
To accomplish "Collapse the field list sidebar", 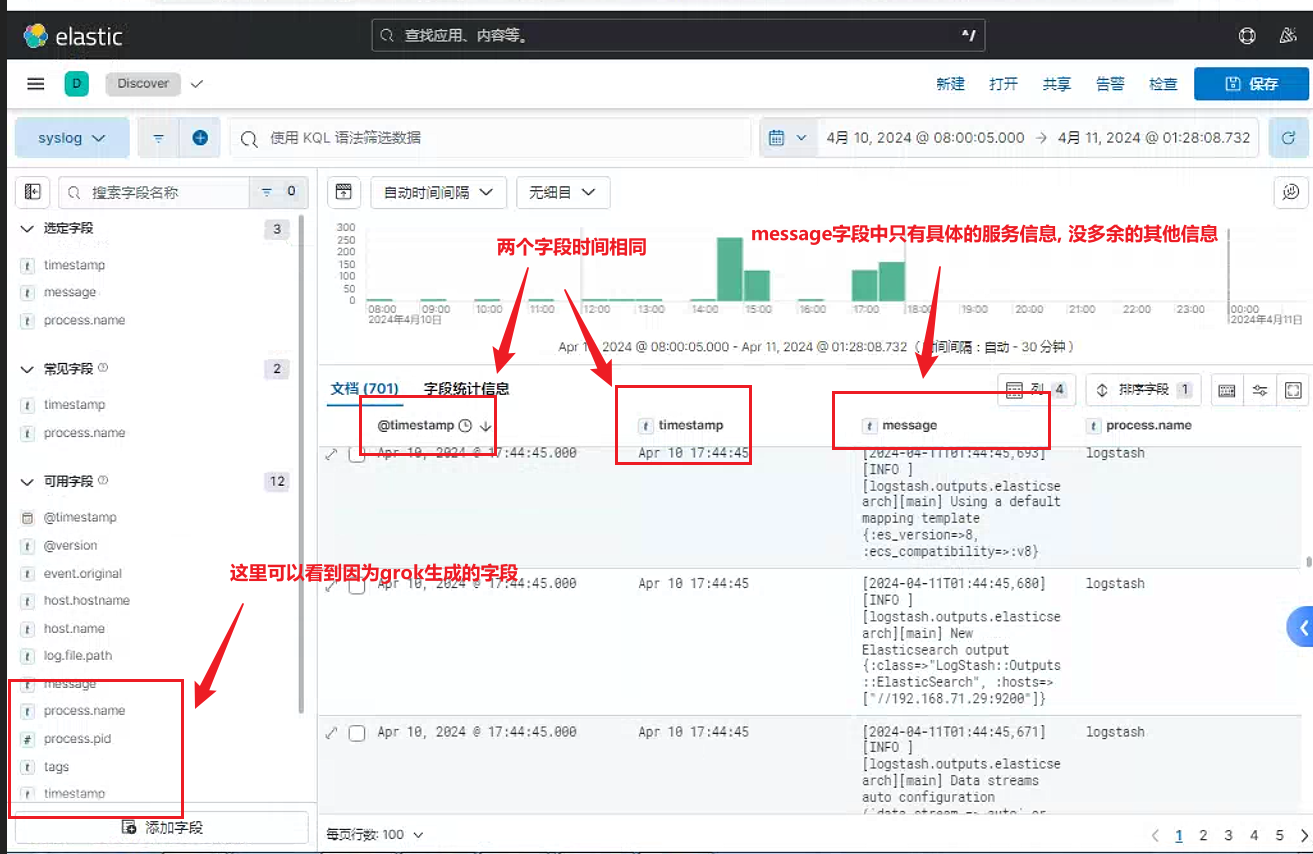I will 33,192.
